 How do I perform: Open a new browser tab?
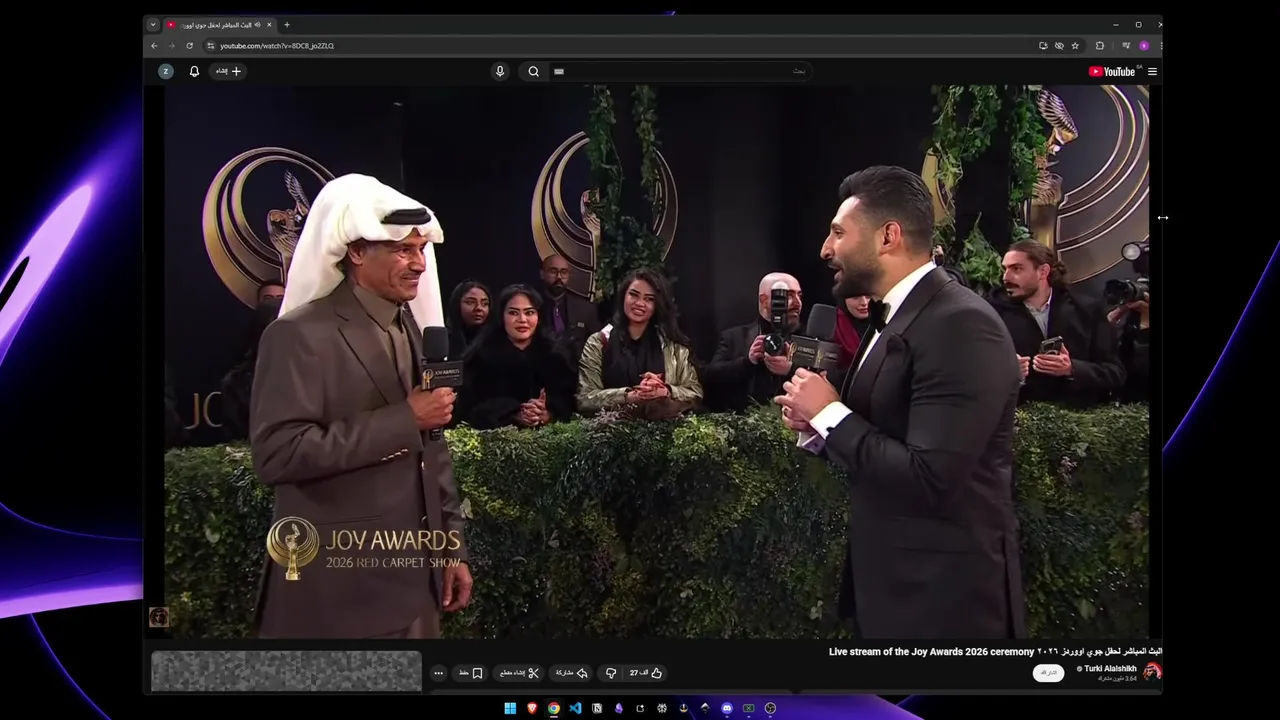[x=287, y=24]
